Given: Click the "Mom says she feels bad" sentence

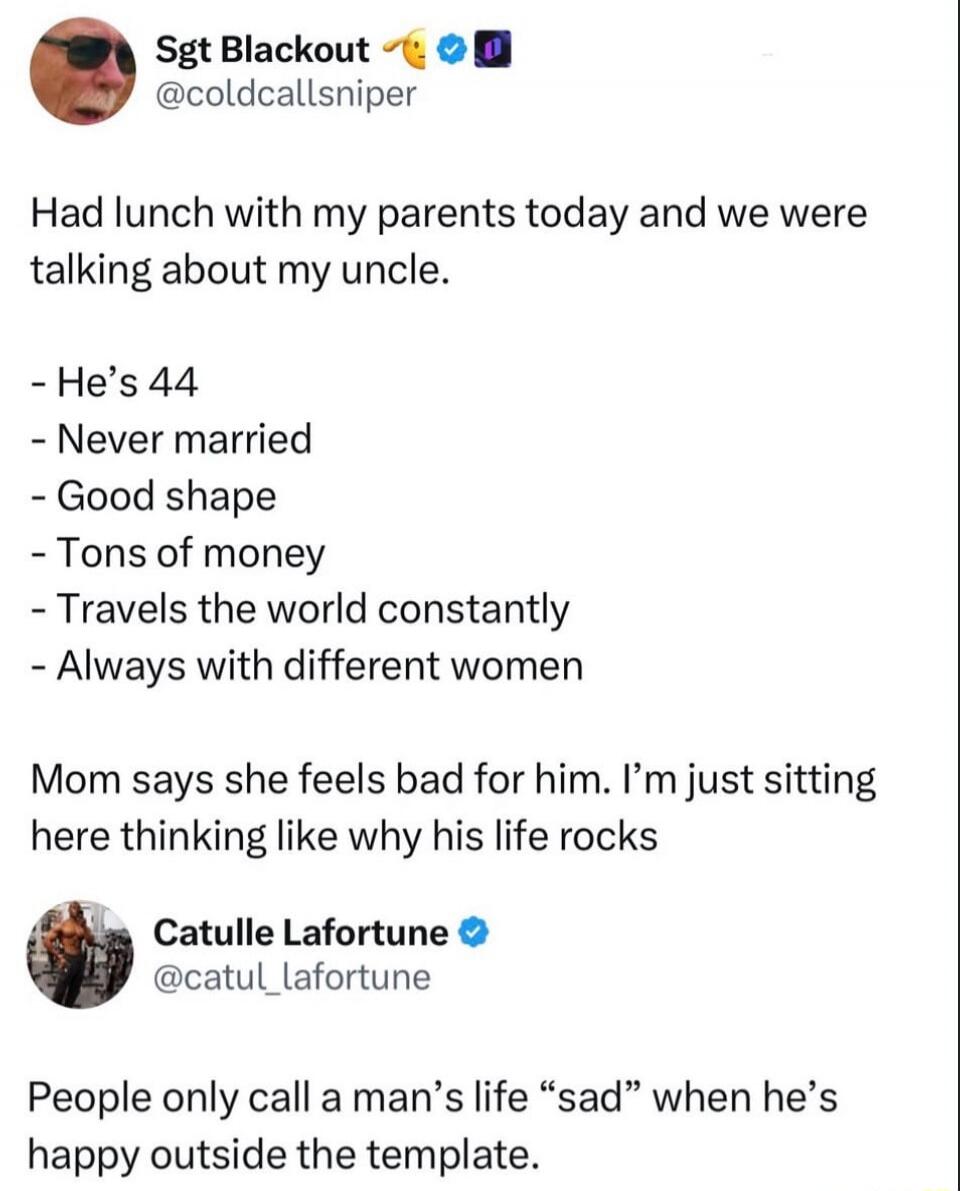Looking at the screenshot, I should (x=454, y=779).
